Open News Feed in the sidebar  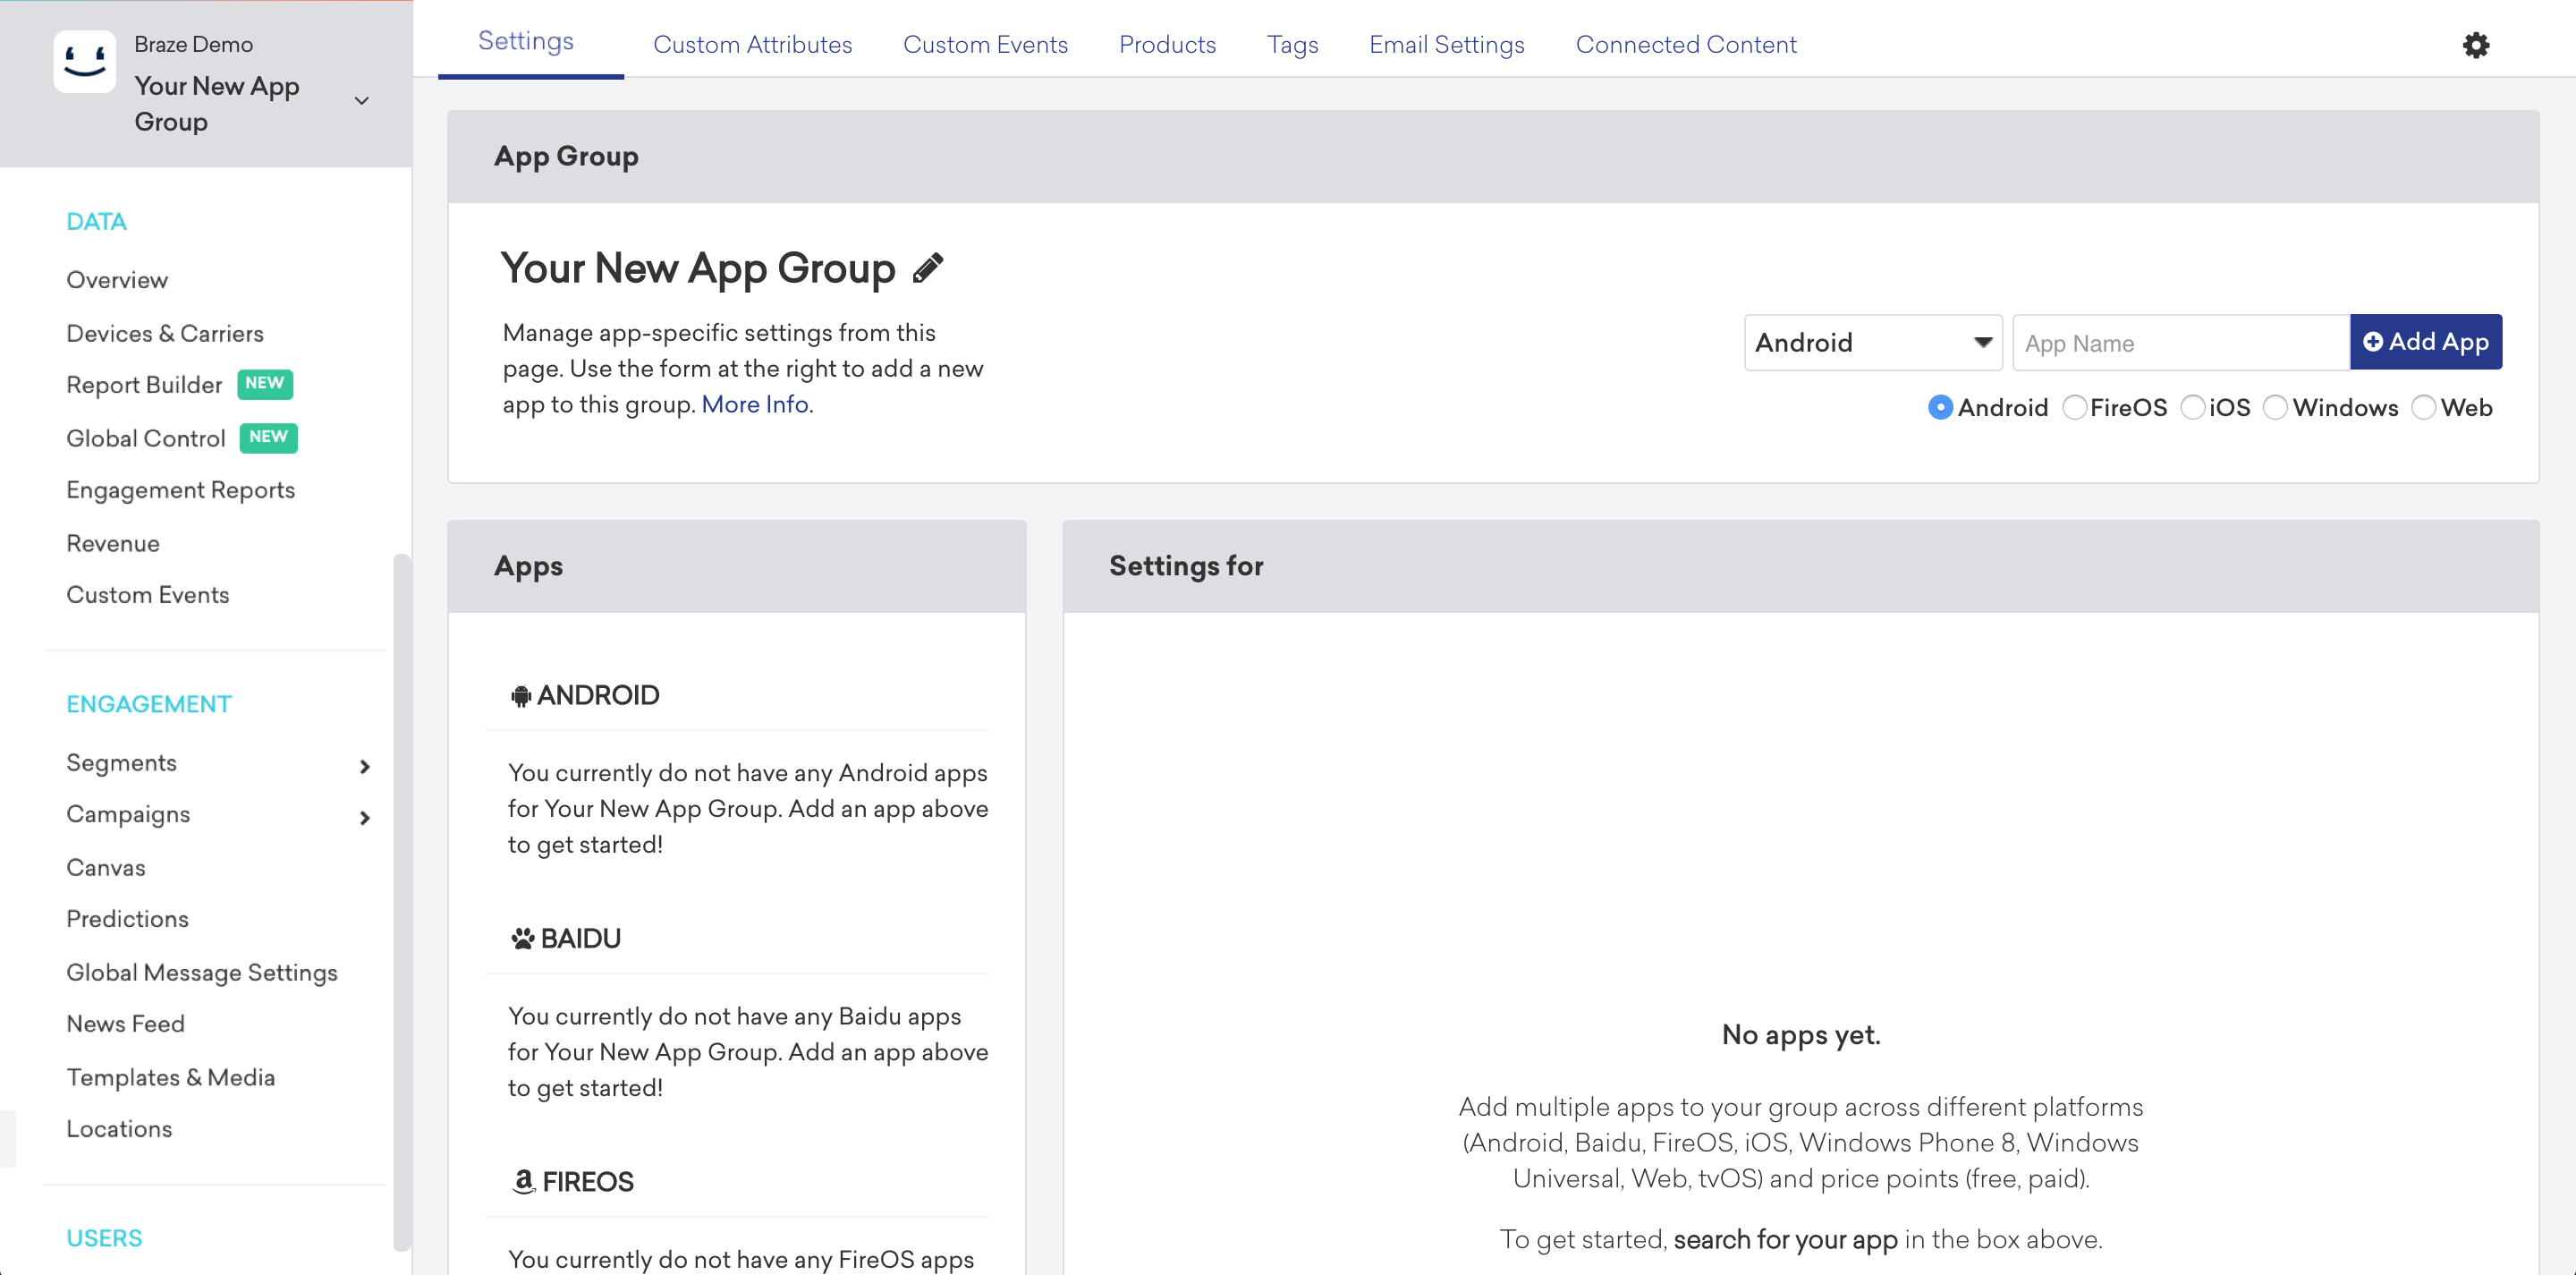tap(125, 1024)
